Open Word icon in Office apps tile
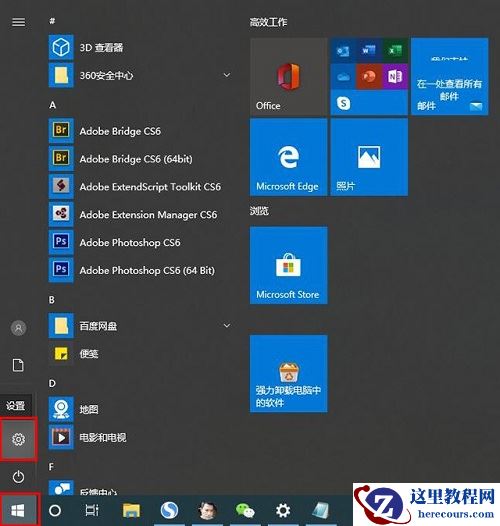Screen dimensions: 500x526 pyautogui.click(x=369, y=50)
